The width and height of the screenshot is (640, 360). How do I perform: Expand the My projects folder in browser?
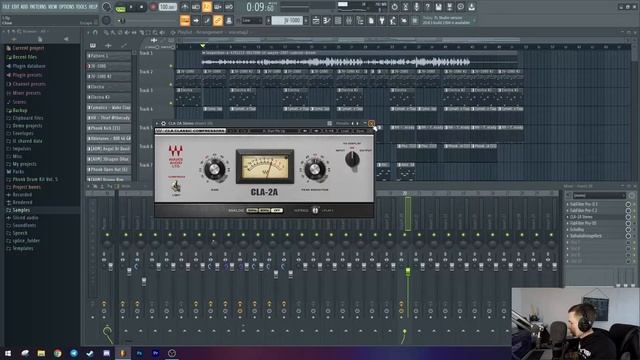point(24,164)
